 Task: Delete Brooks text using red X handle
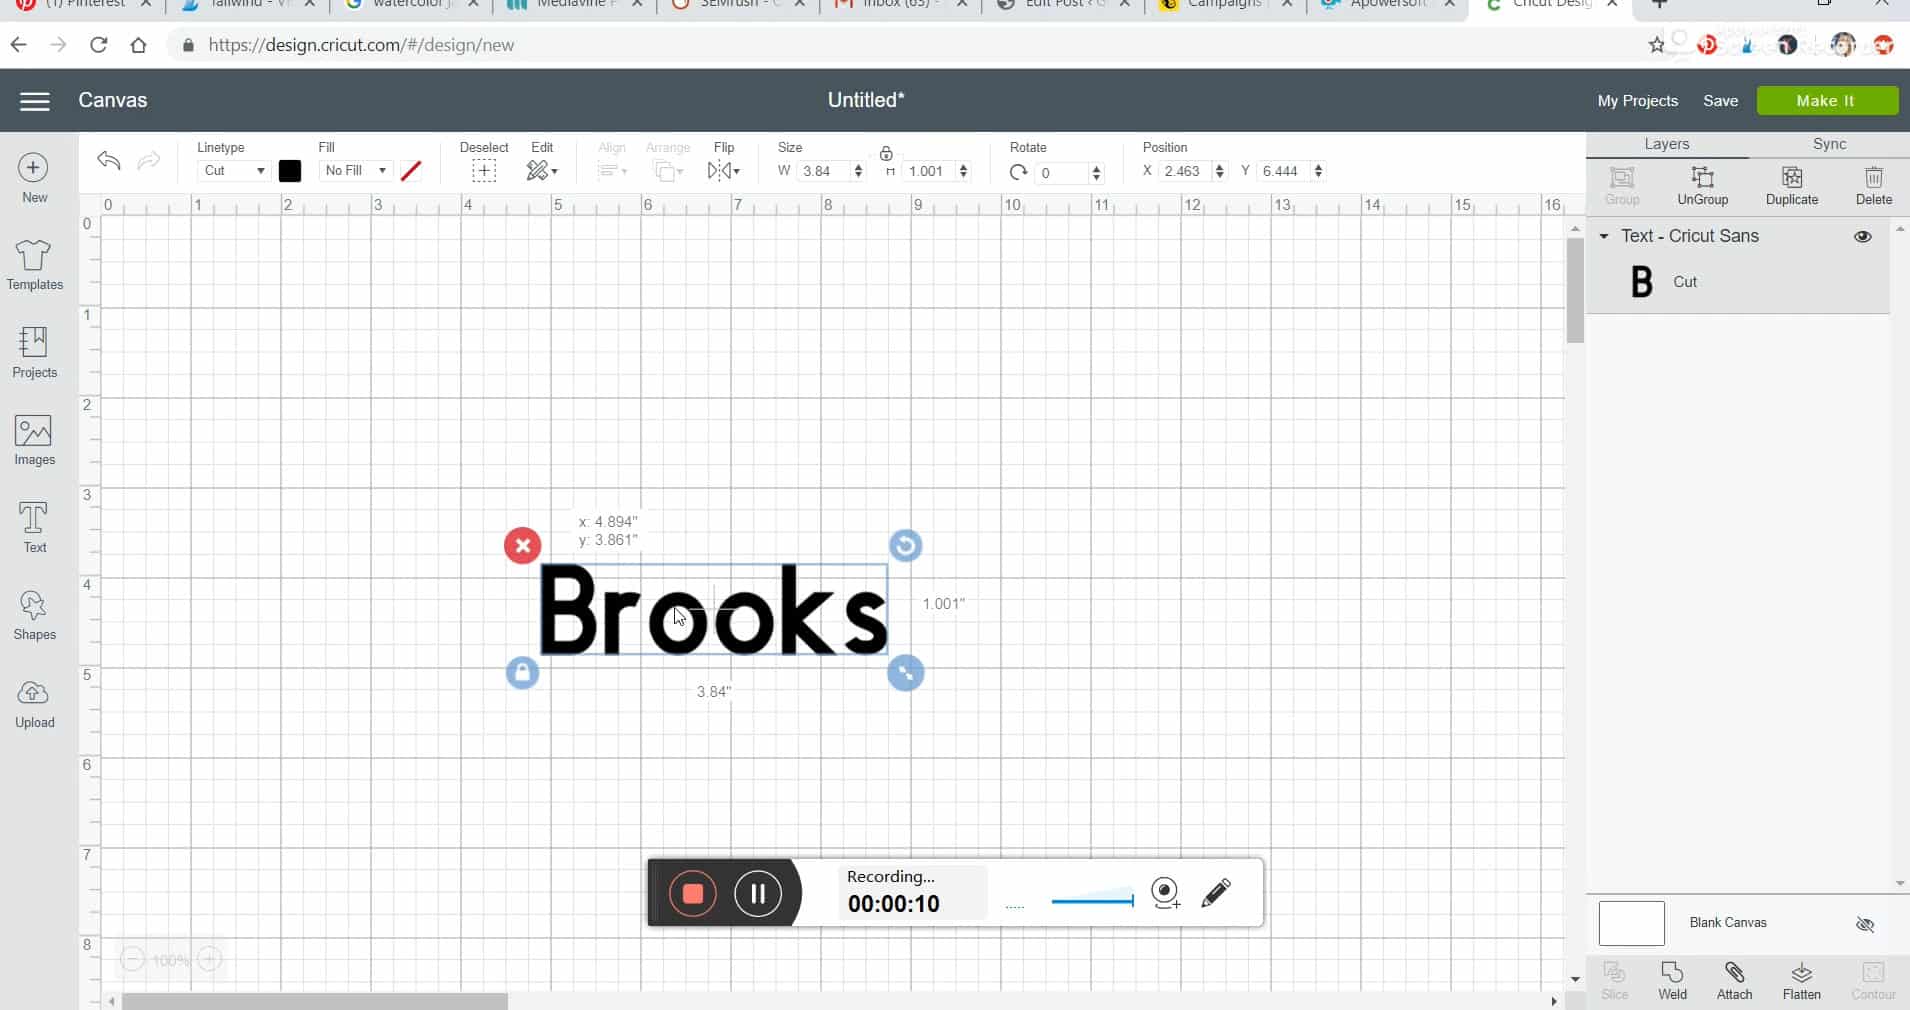pos(522,546)
